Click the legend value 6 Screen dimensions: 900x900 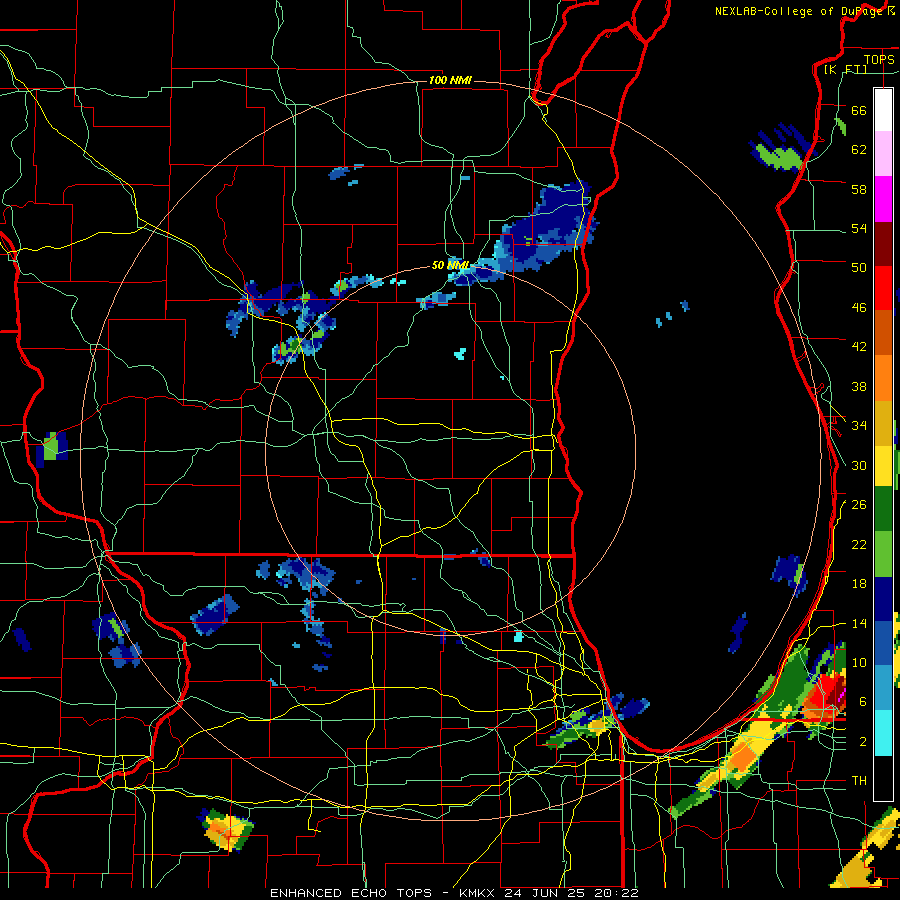tap(863, 702)
